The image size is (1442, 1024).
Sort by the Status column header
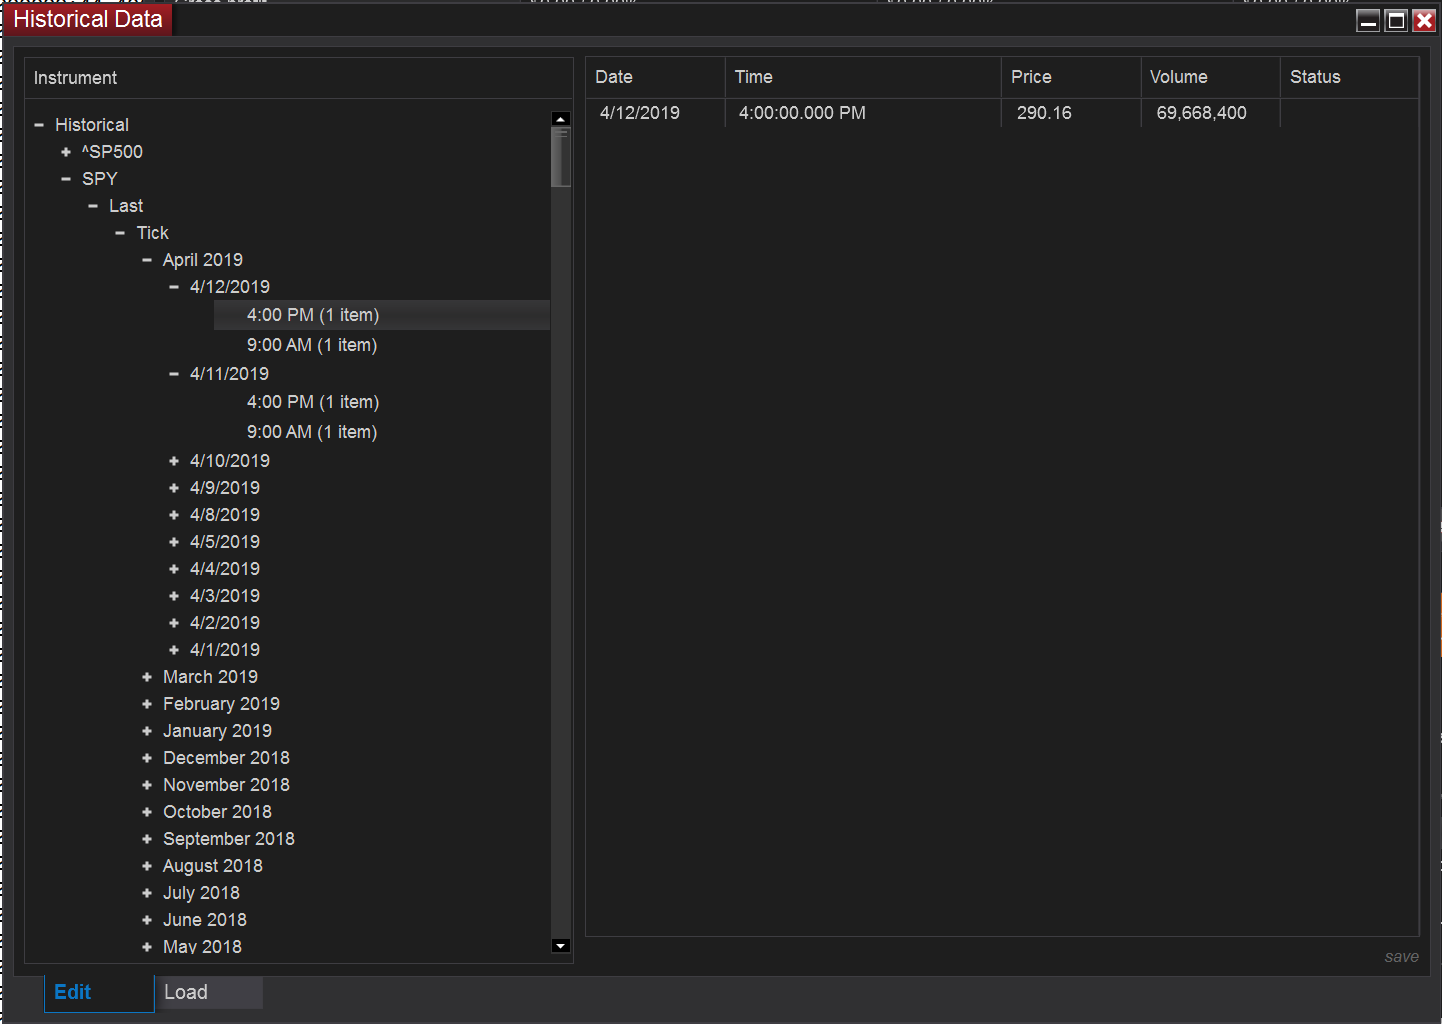(x=1349, y=77)
